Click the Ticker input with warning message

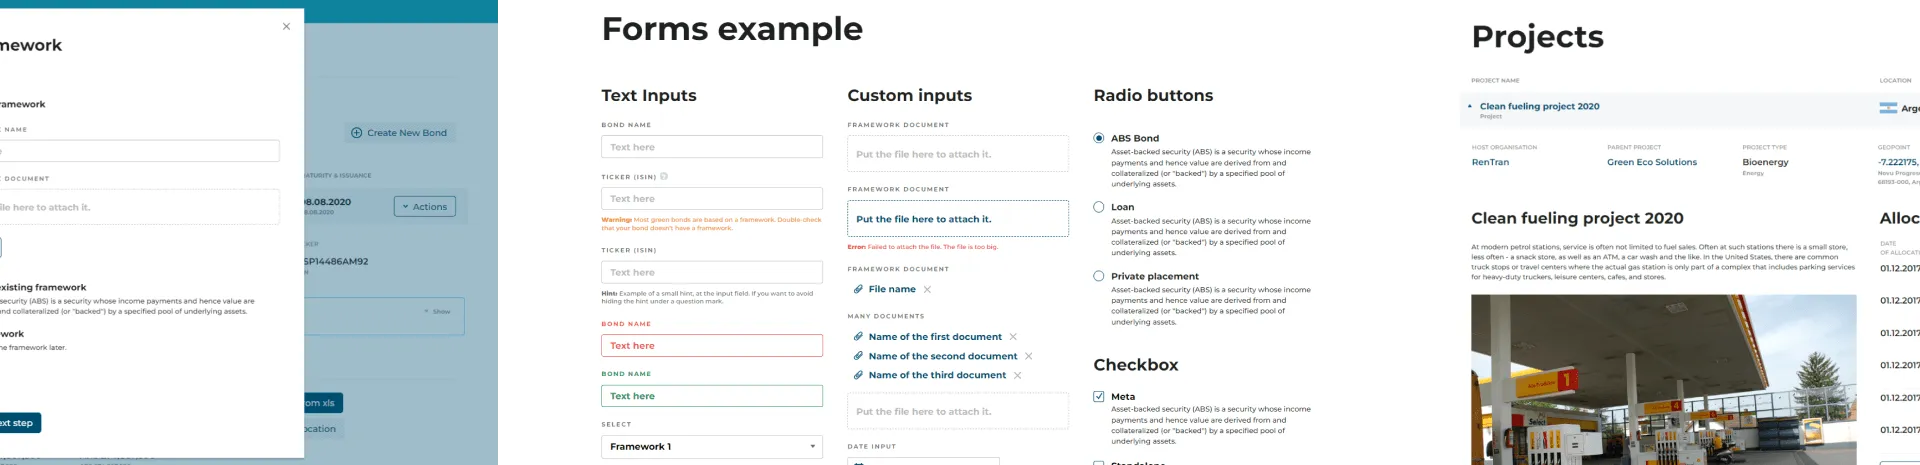[x=712, y=199]
